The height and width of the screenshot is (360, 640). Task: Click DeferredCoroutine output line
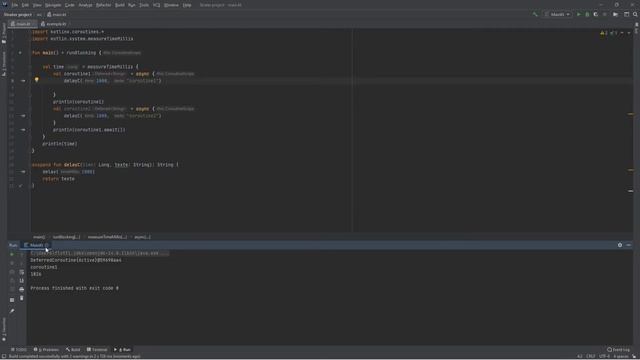(x=76, y=260)
